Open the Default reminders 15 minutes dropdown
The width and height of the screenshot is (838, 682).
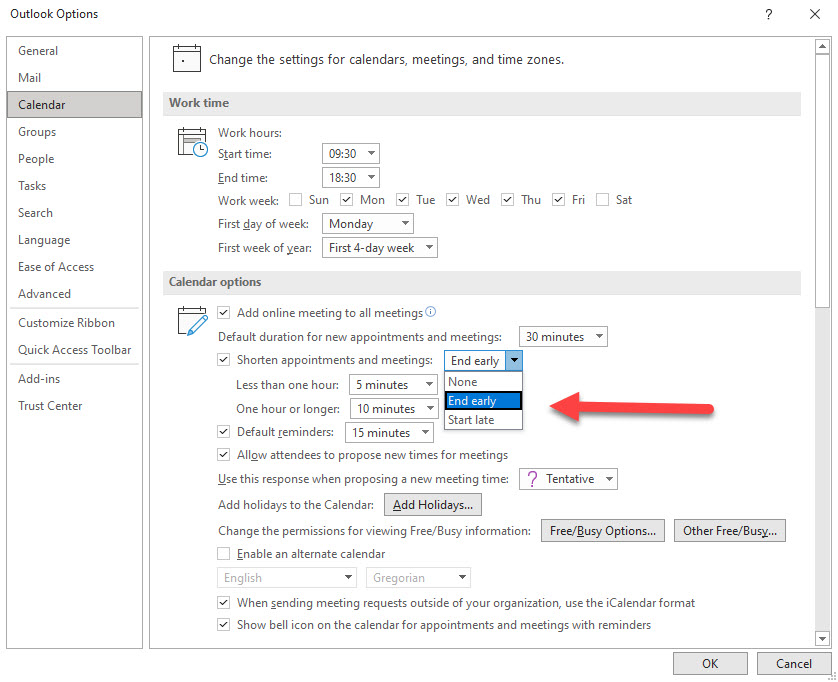390,432
